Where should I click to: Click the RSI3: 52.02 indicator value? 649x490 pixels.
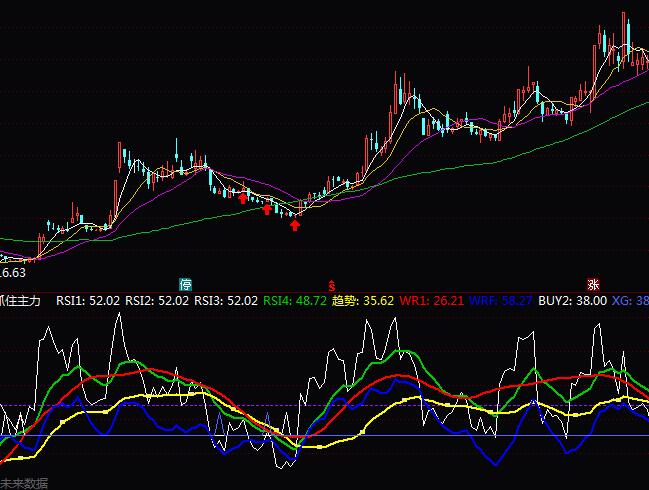pyautogui.click(x=226, y=300)
